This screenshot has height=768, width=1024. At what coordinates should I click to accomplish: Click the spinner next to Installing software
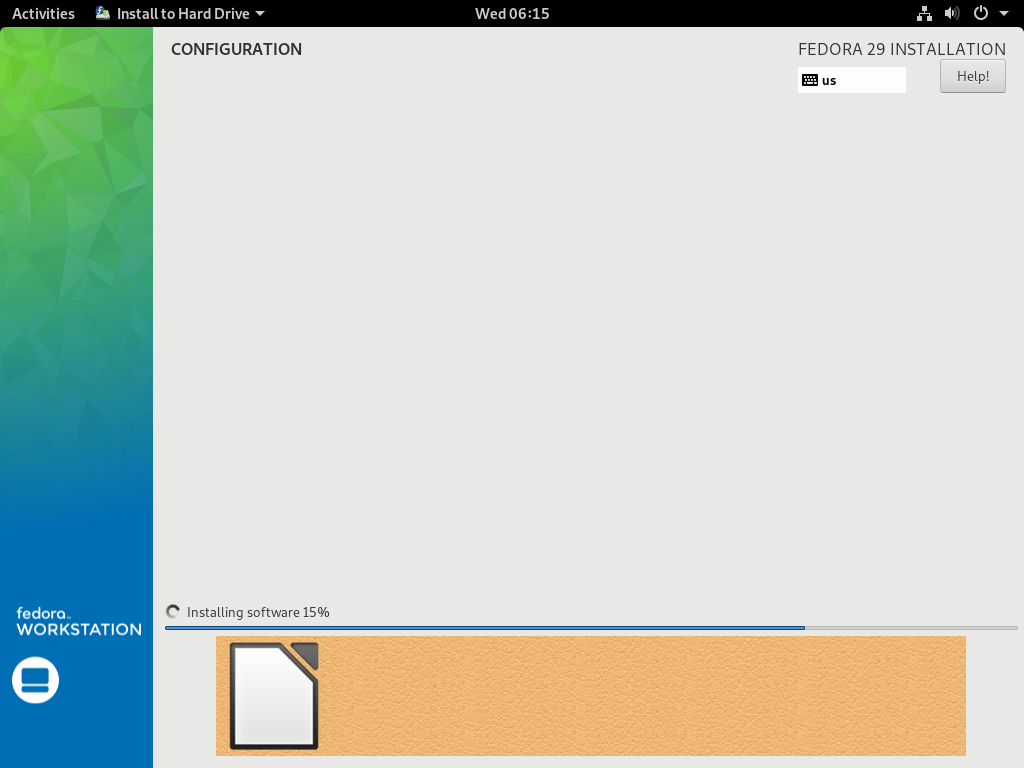173,612
